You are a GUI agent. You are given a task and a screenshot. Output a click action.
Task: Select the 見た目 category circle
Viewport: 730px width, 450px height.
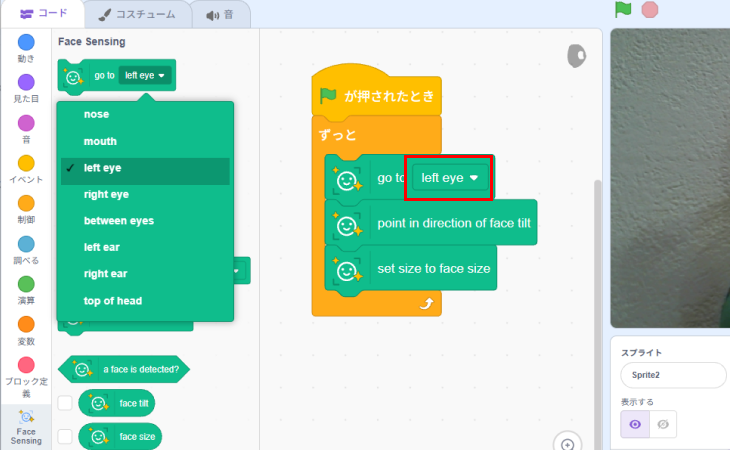[26, 82]
